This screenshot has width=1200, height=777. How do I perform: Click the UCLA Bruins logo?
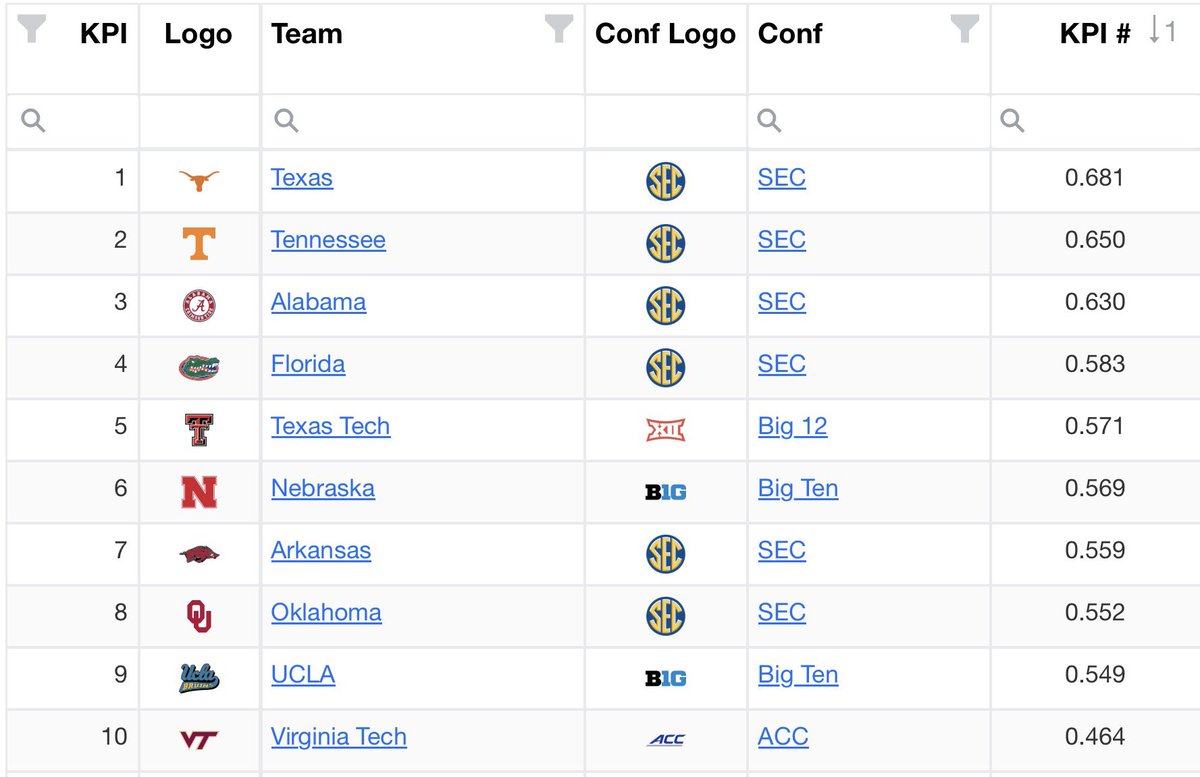point(199,678)
